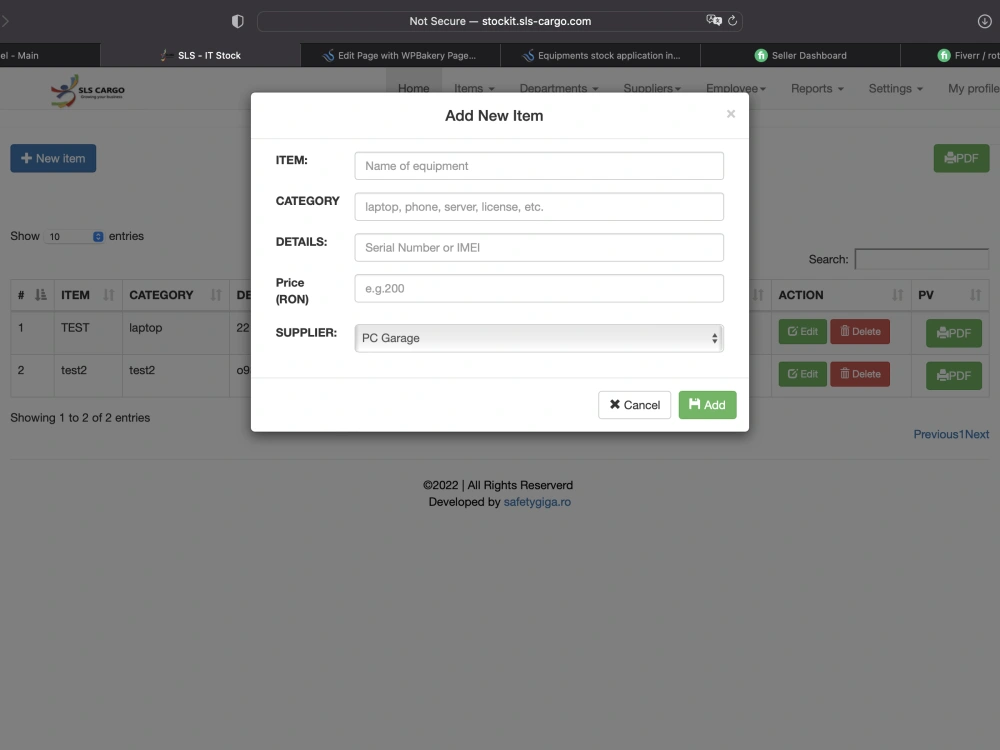Open the show entries count dropdown
The height and width of the screenshot is (750, 1000).
[x=73, y=237]
